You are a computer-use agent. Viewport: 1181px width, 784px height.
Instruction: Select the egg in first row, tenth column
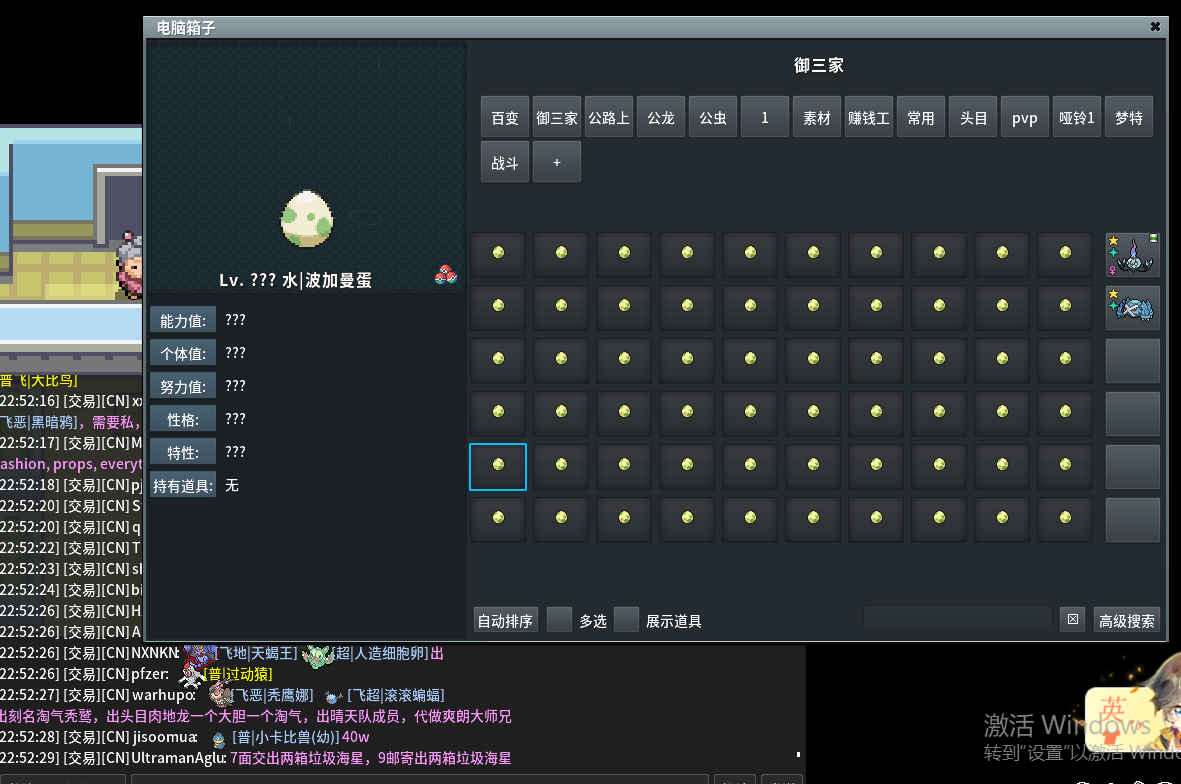point(1065,255)
